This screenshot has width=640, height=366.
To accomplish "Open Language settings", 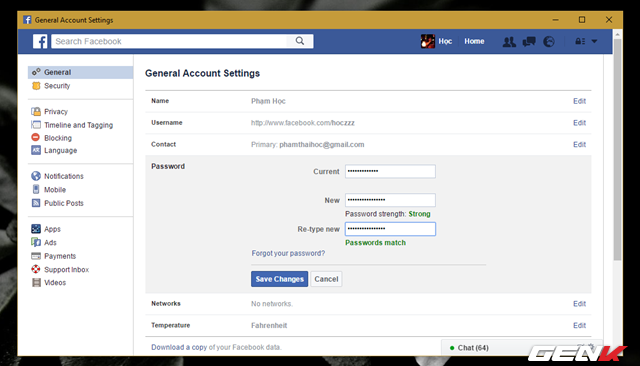I will [60, 150].
